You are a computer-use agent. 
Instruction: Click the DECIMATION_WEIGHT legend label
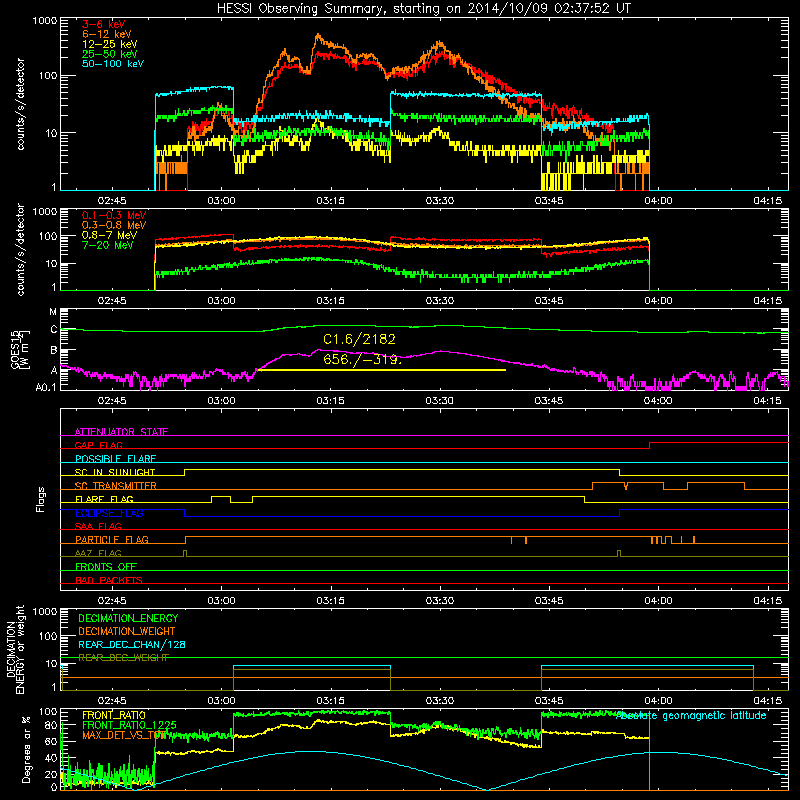tap(127, 631)
